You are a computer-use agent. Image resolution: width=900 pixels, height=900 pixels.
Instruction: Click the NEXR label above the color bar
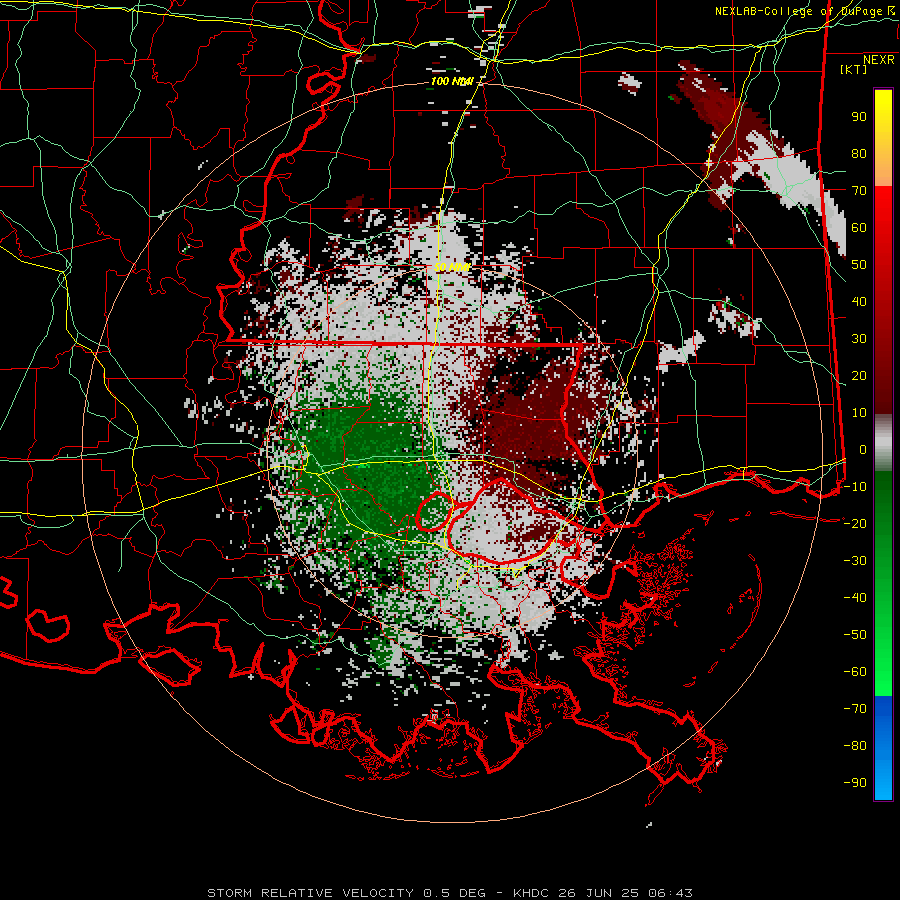click(x=879, y=60)
